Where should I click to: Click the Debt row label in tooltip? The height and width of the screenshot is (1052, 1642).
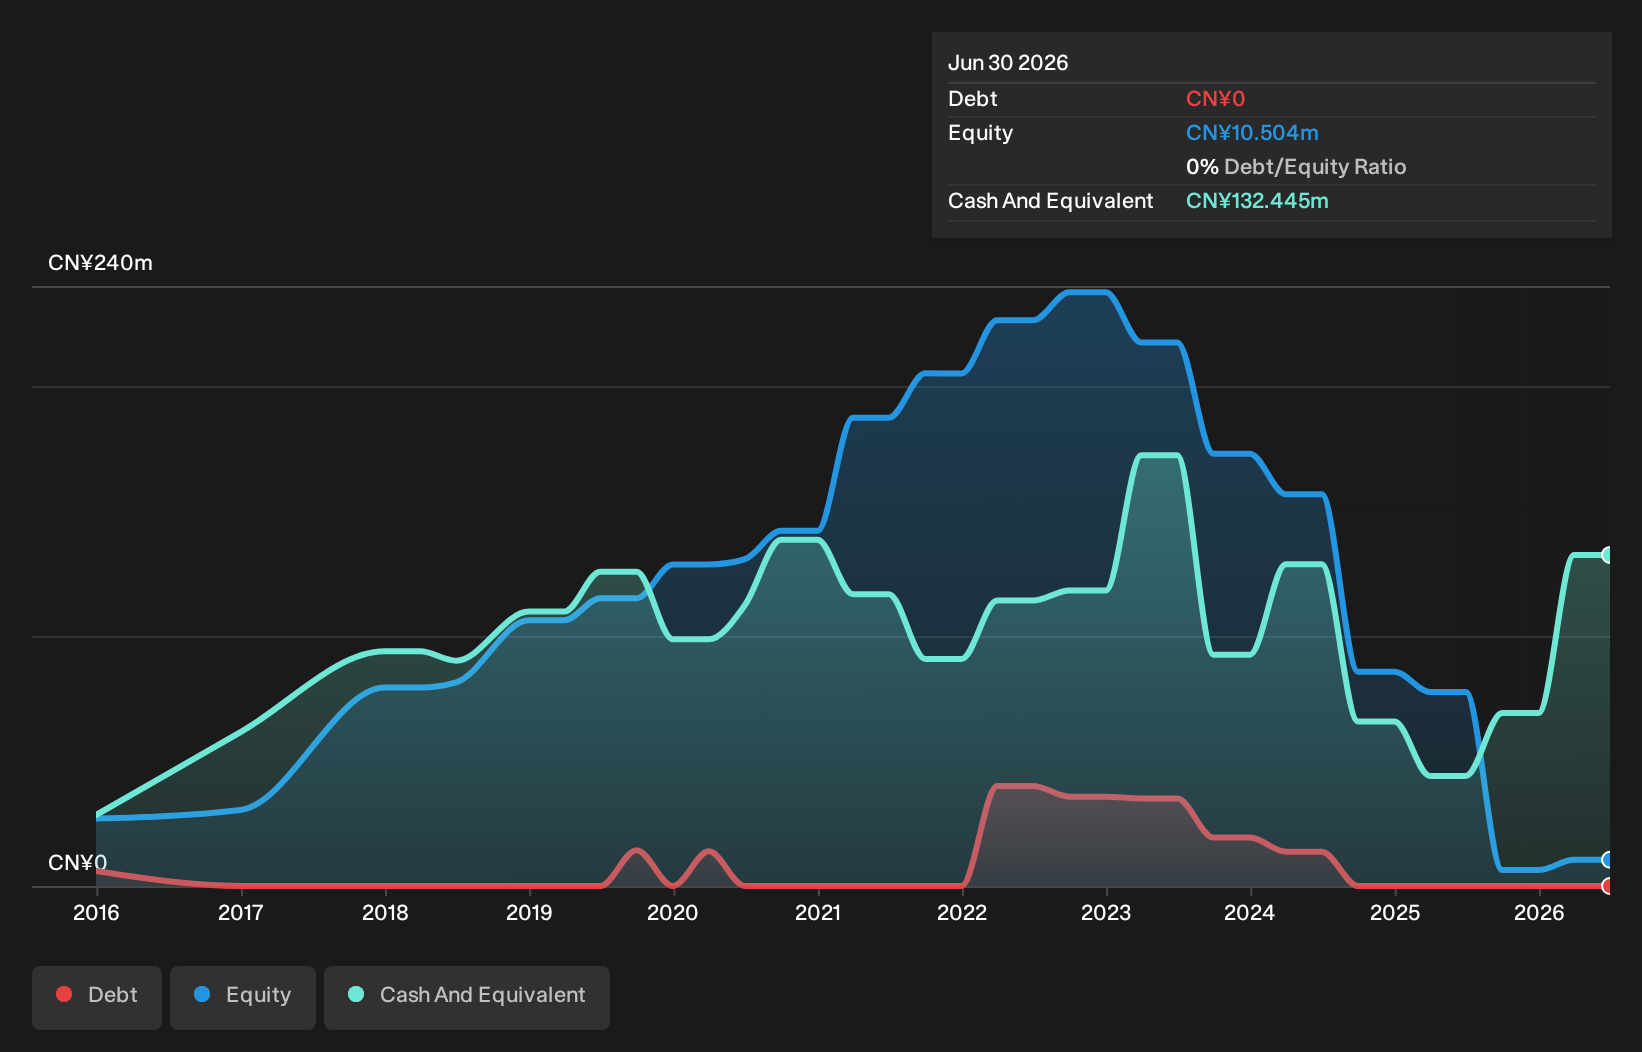[973, 99]
